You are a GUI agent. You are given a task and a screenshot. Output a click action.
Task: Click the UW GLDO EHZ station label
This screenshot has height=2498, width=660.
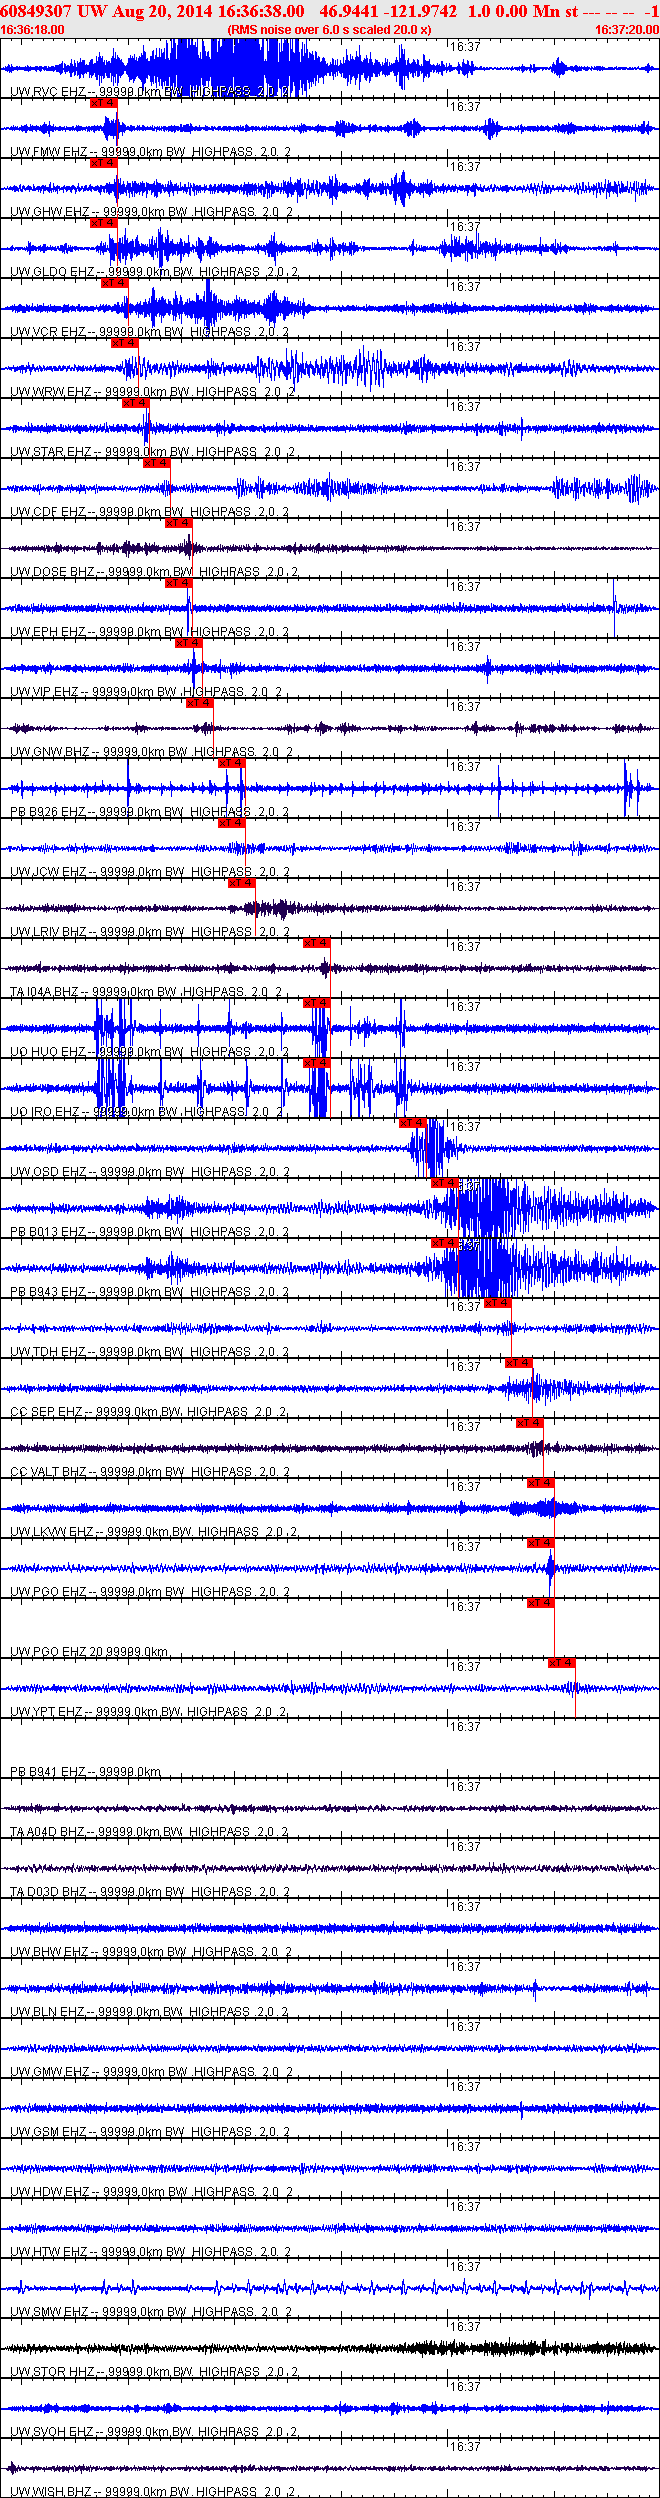[154, 272]
